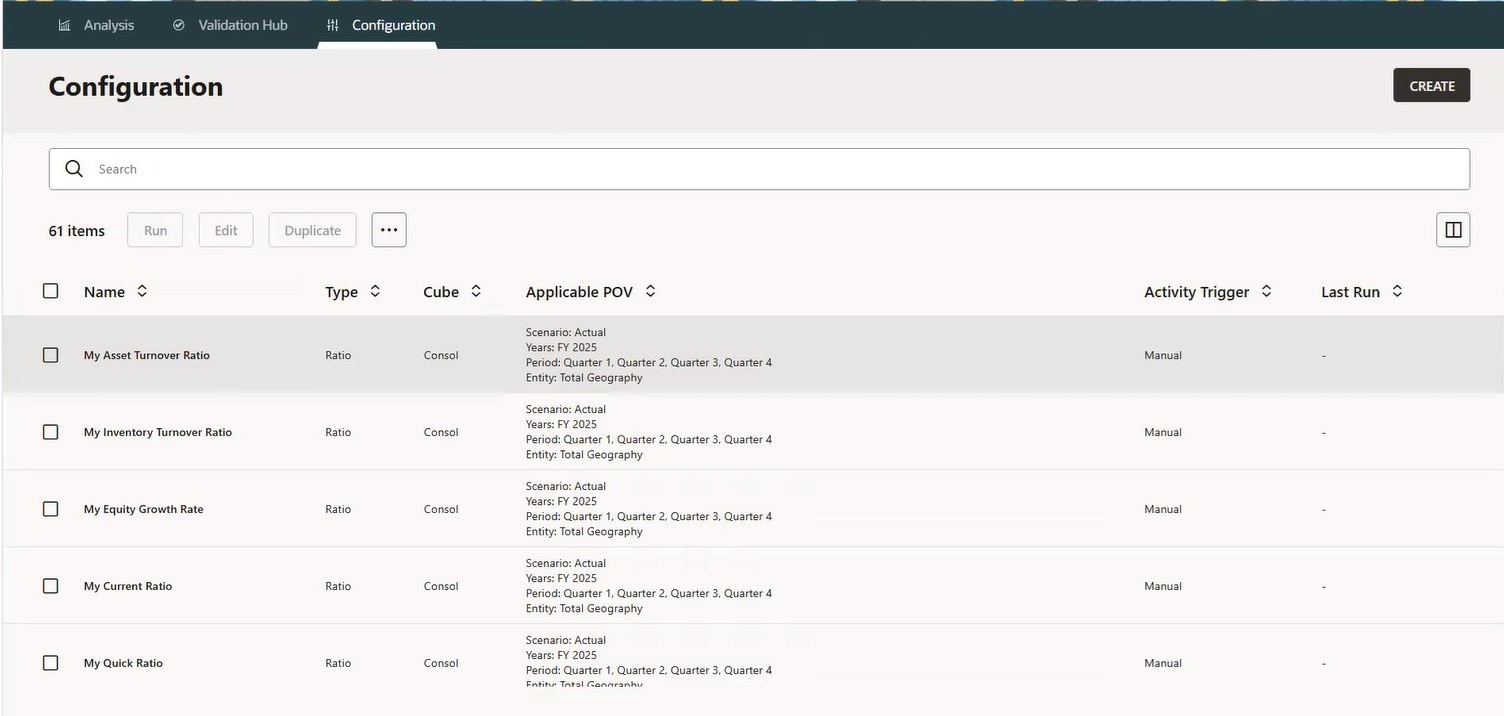Click the Configuration page heading
The image size is (1504, 716).
click(x=136, y=86)
